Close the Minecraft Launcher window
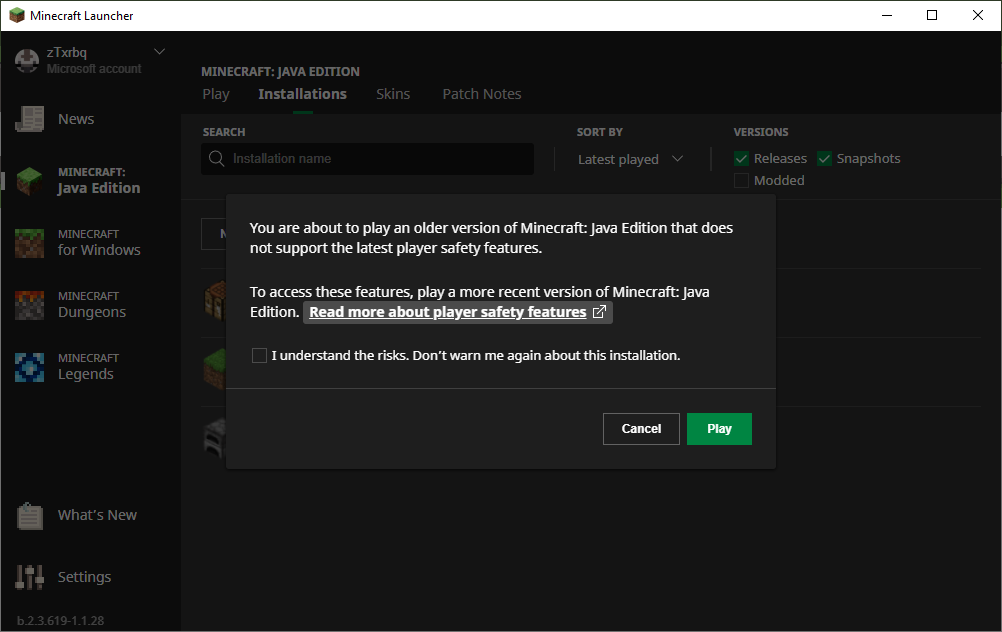The height and width of the screenshot is (632, 1002). click(x=978, y=15)
